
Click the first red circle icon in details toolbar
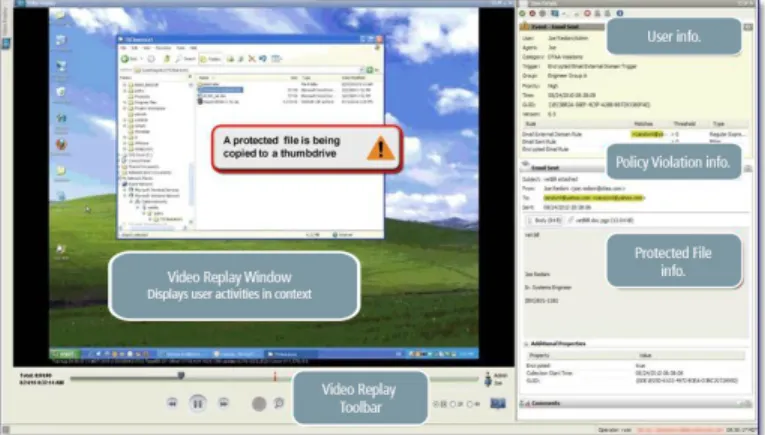pos(532,14)
